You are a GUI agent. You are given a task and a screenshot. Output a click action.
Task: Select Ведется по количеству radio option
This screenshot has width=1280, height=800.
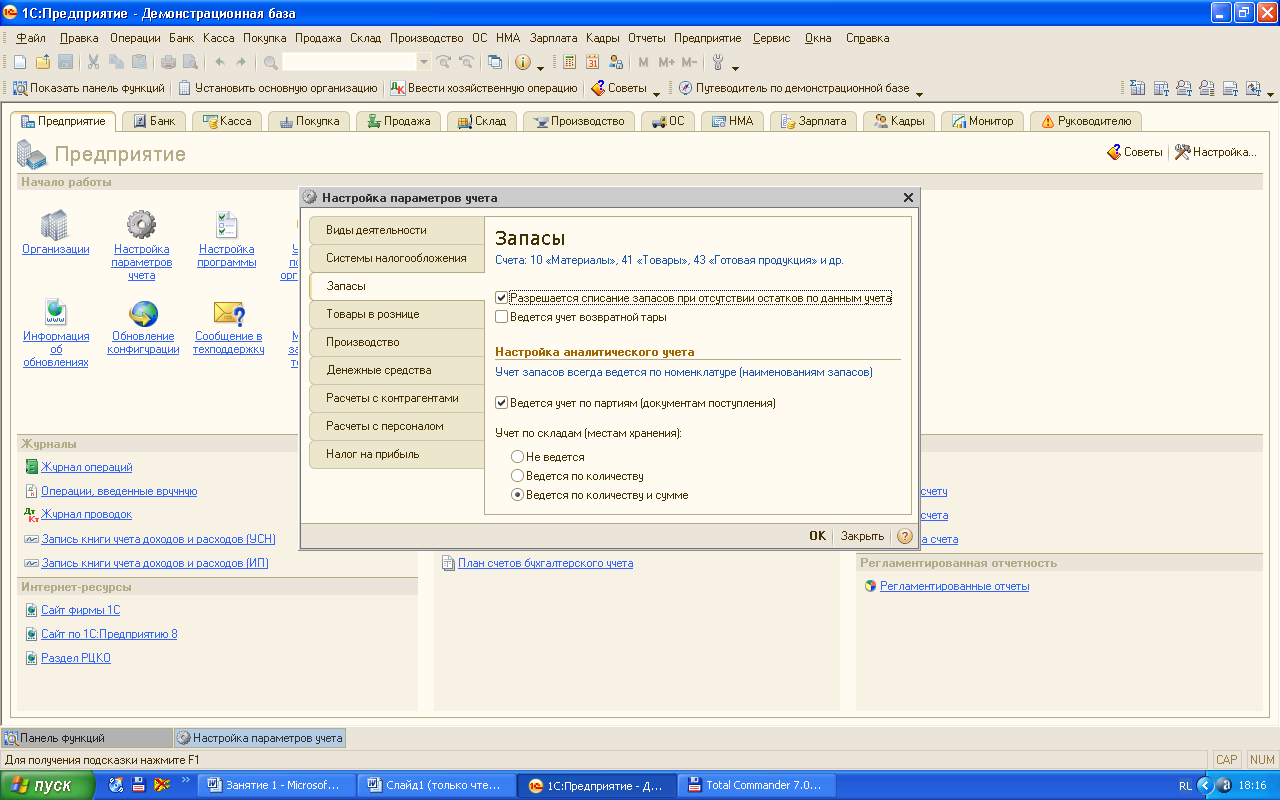pos(517,476)
